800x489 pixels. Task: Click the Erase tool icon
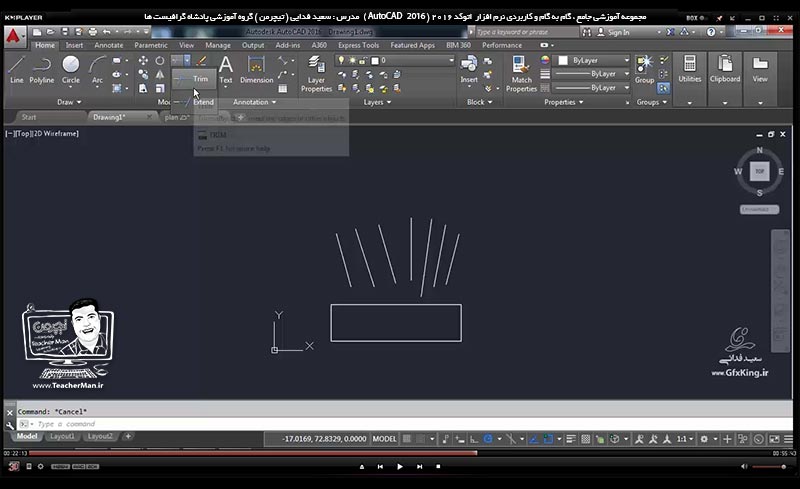[202, 61]
